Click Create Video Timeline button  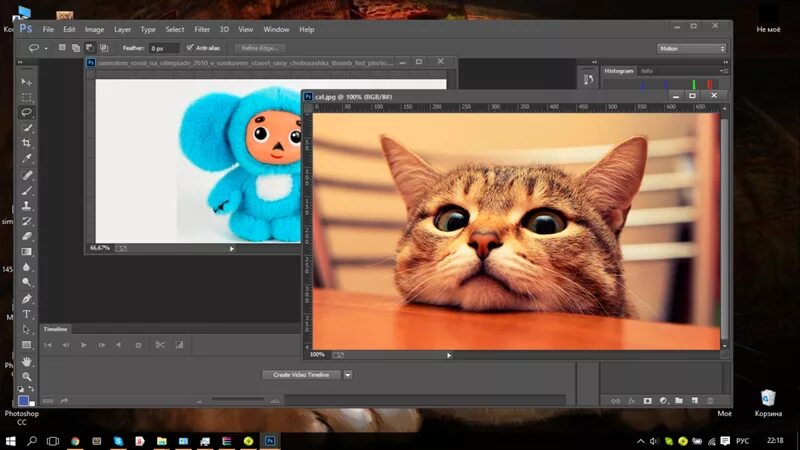(301, 375)
